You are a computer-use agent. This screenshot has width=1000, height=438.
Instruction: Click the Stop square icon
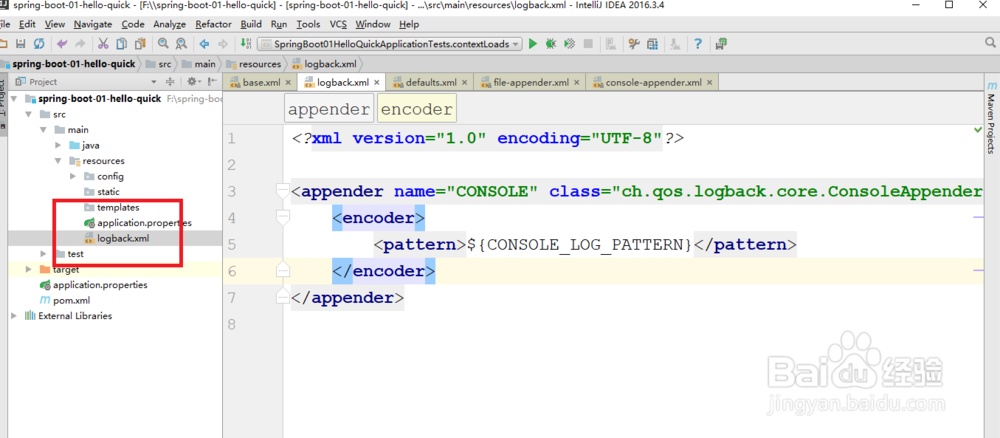tap(588, 44)
